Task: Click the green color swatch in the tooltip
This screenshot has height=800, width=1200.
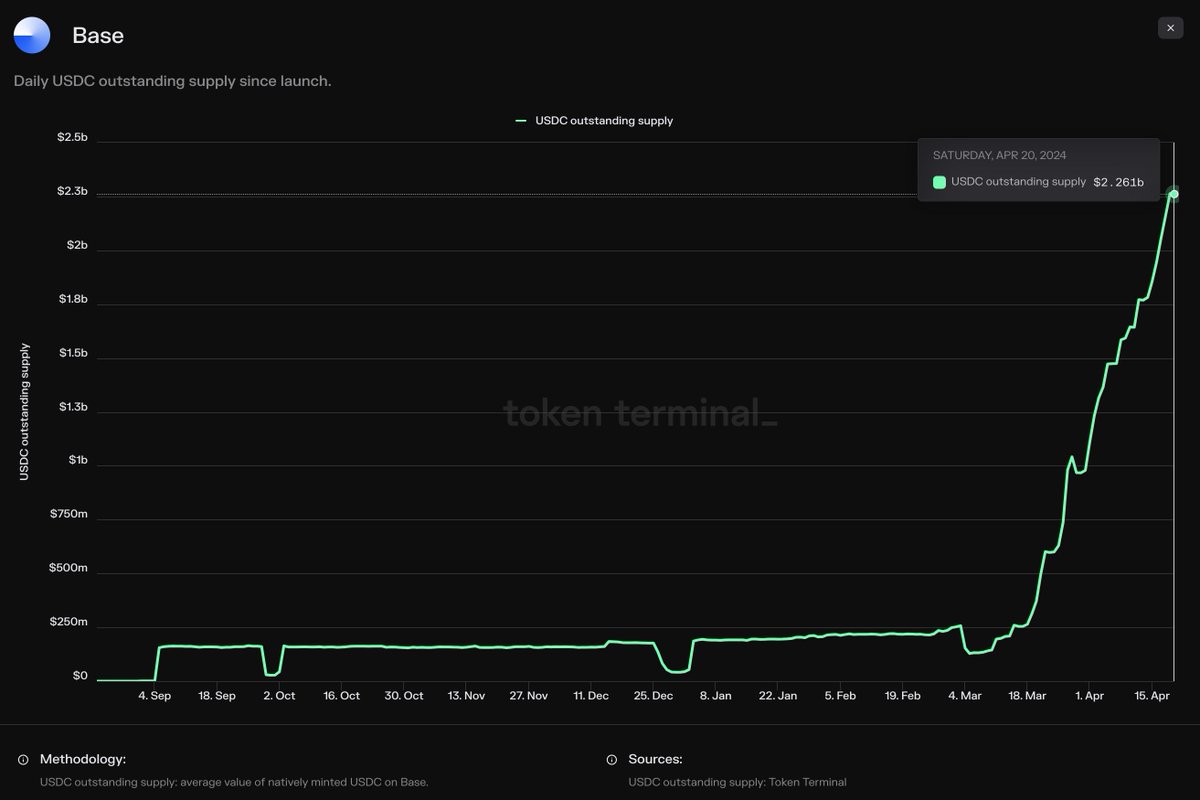Action: coord(939,182)
